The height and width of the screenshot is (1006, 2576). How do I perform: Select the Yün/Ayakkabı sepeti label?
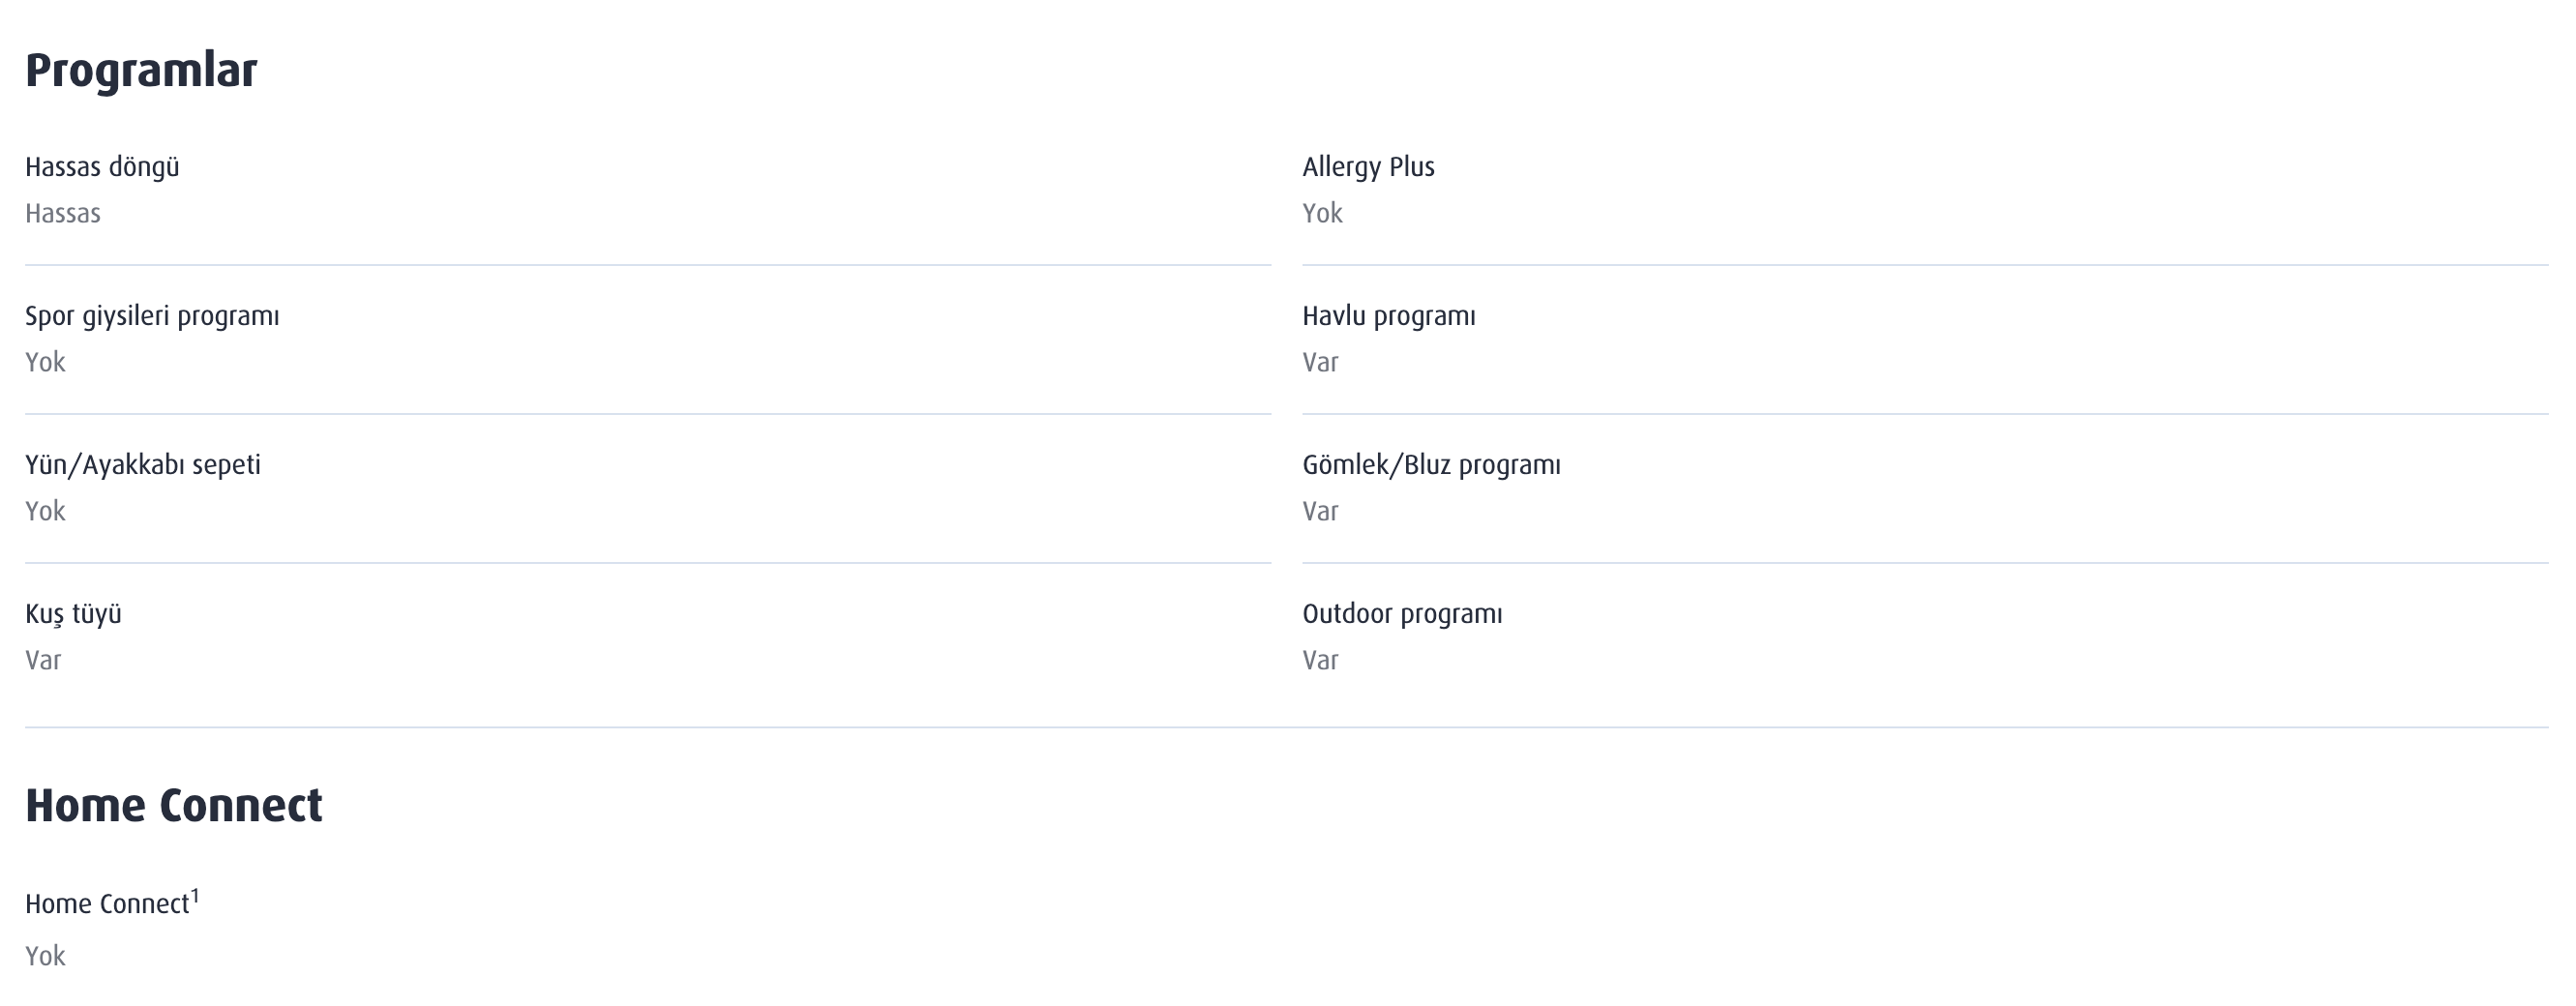[143, 466]
